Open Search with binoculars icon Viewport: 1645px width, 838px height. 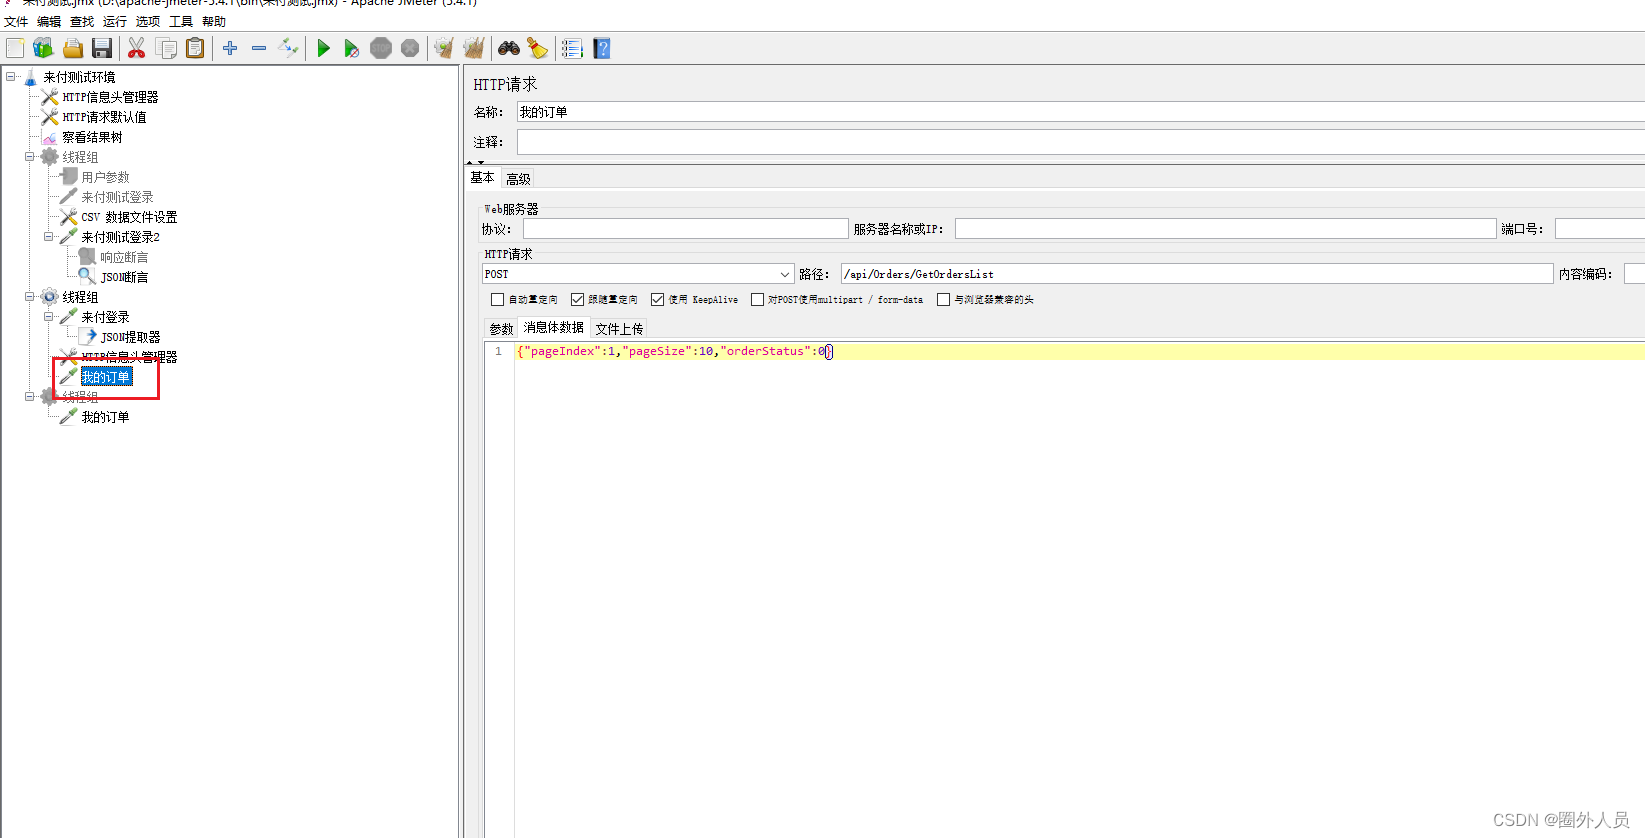pyautogui.click(x=509, y=48)
